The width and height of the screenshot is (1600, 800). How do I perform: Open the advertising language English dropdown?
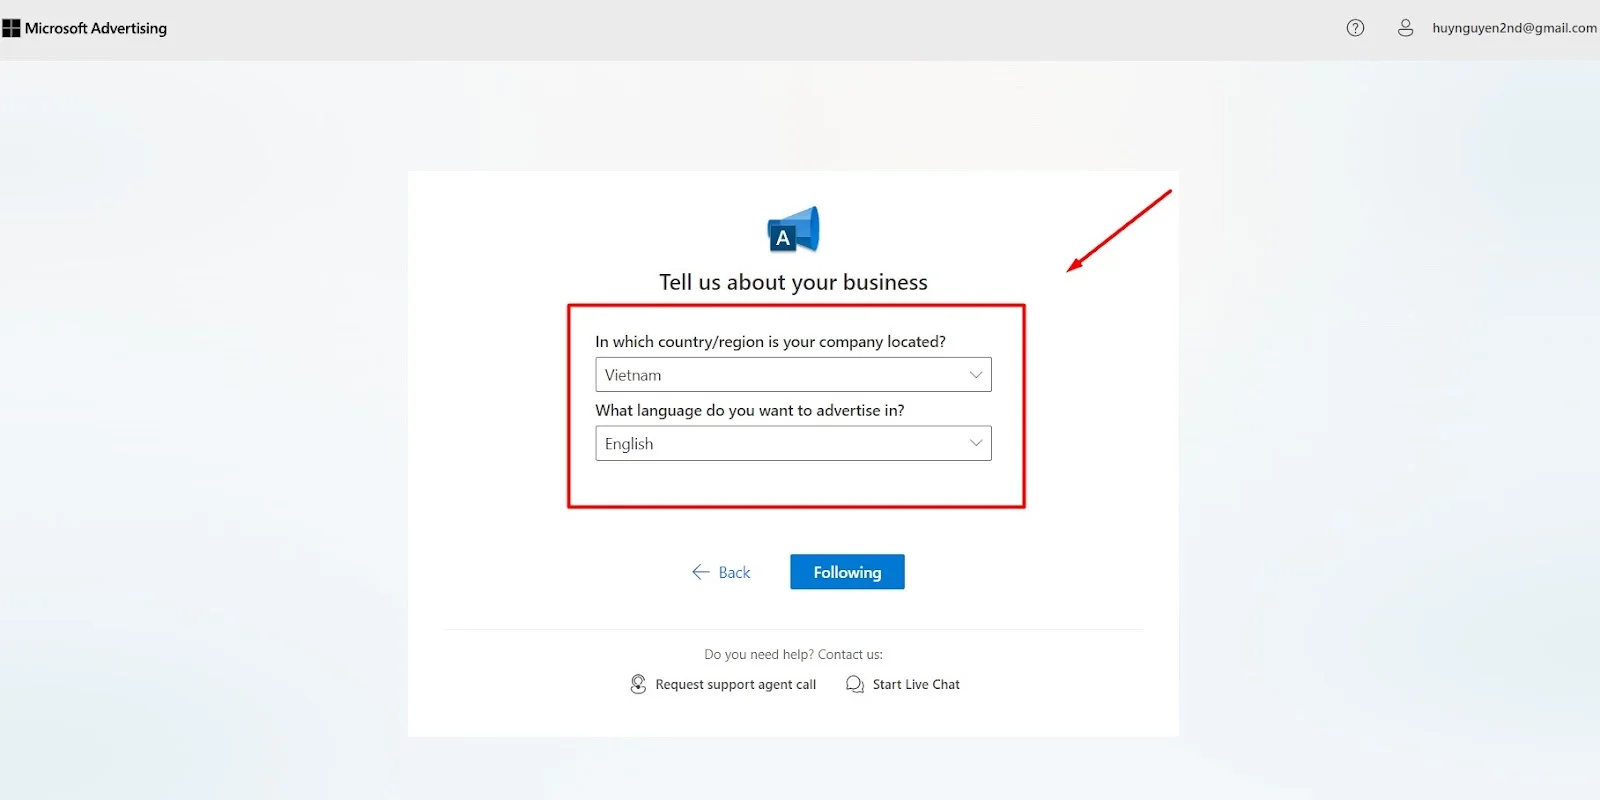[793, 443]
